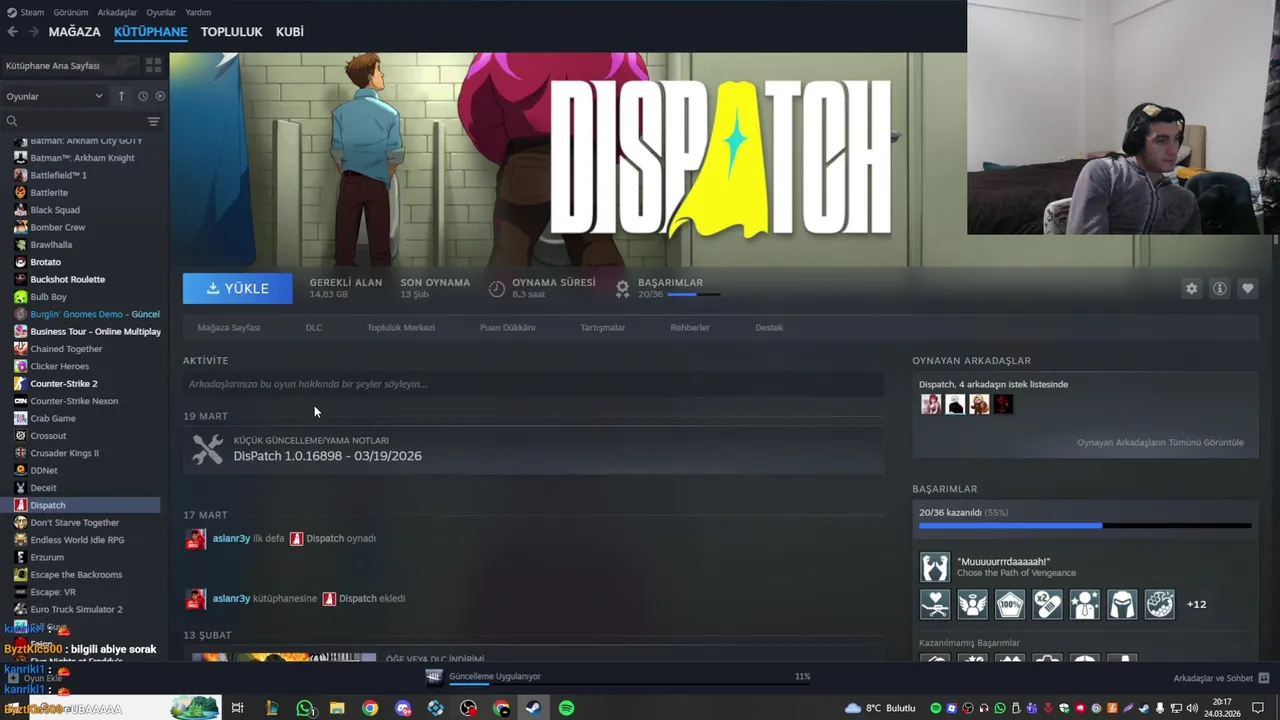Viewport: 1280px width, 720px height.
Task: Open the advanced filter icon beside the search box
Action: coord(153,121)
